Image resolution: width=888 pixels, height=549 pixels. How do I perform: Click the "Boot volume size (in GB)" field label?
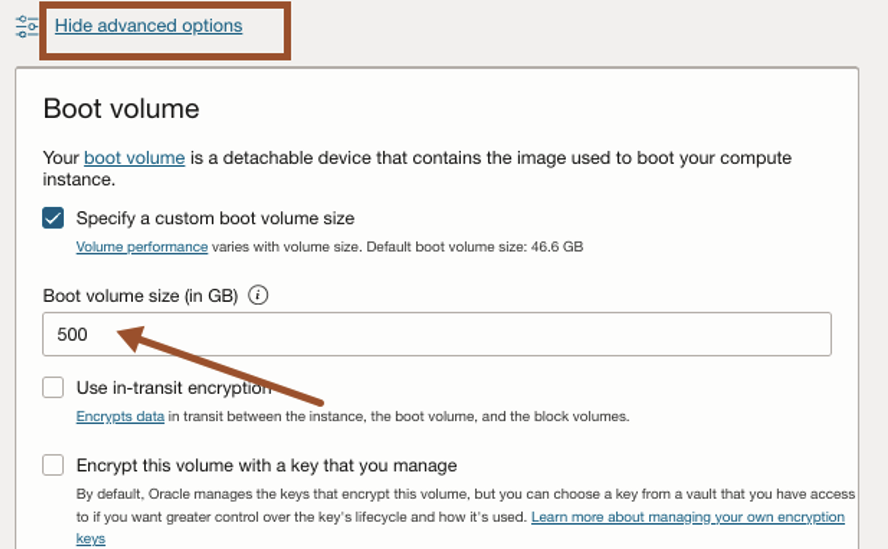coord(140,295)
